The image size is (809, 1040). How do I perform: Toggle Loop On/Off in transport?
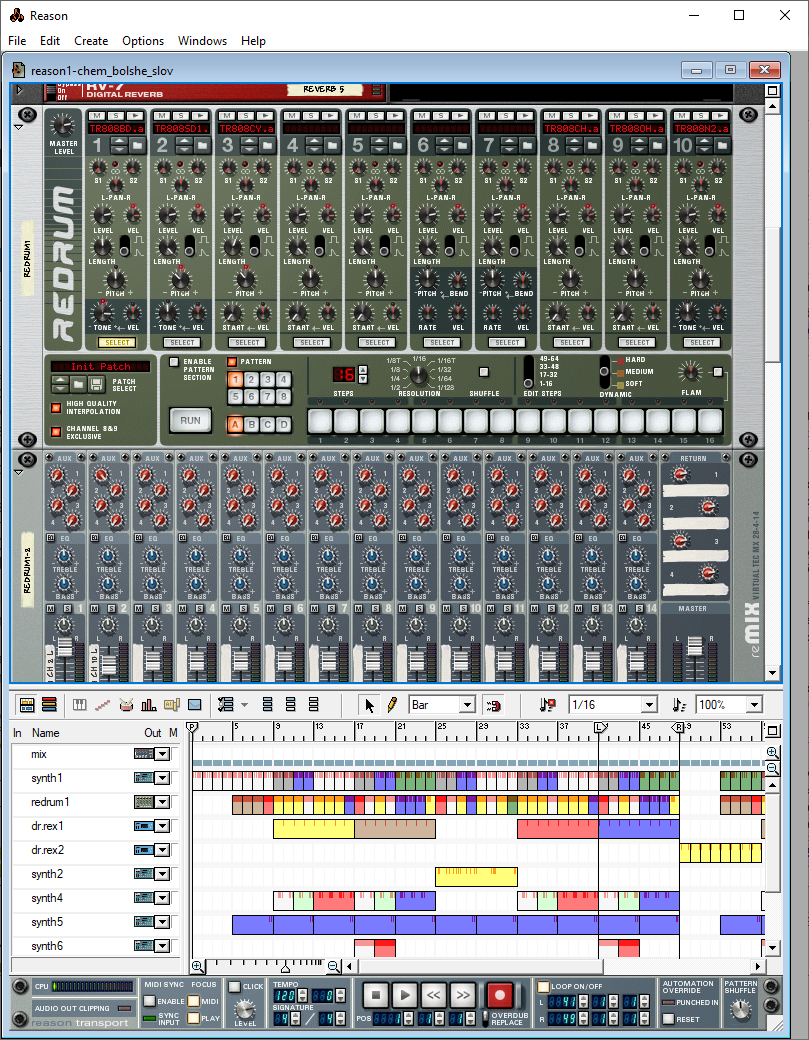click(544, 986)
